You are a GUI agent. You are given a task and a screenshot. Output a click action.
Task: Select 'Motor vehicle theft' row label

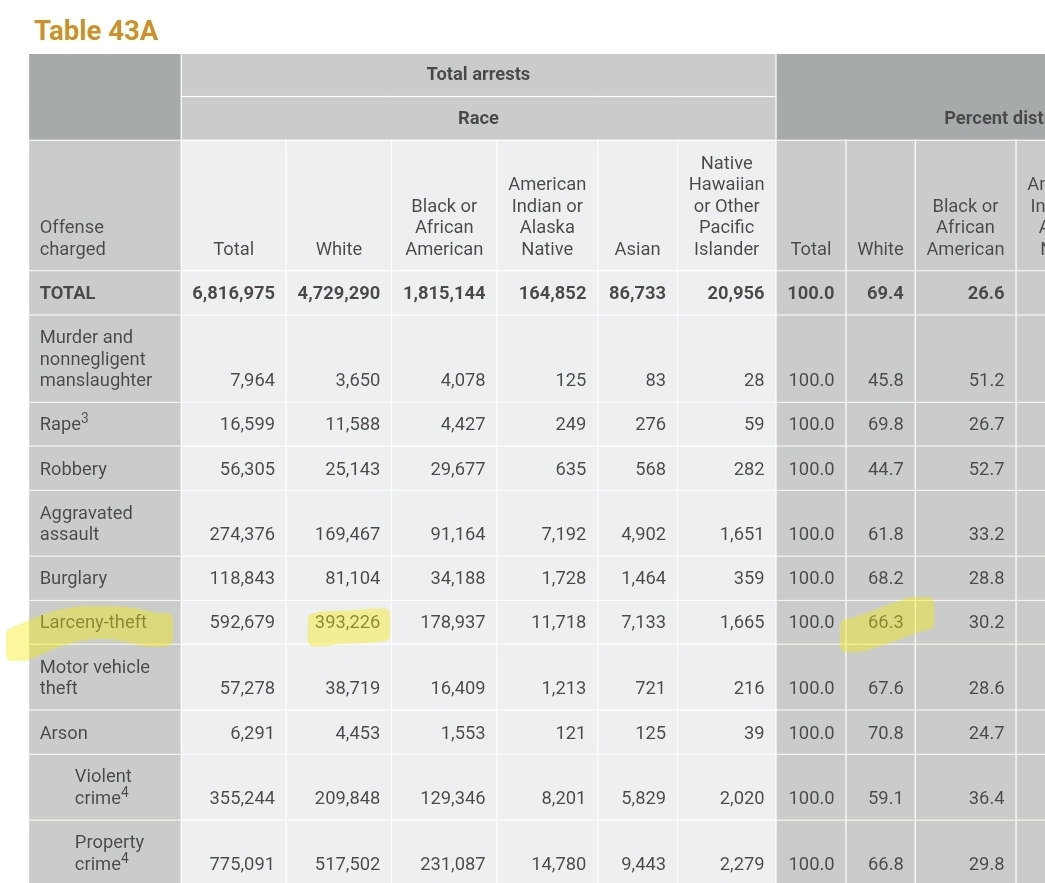[95, 677]
